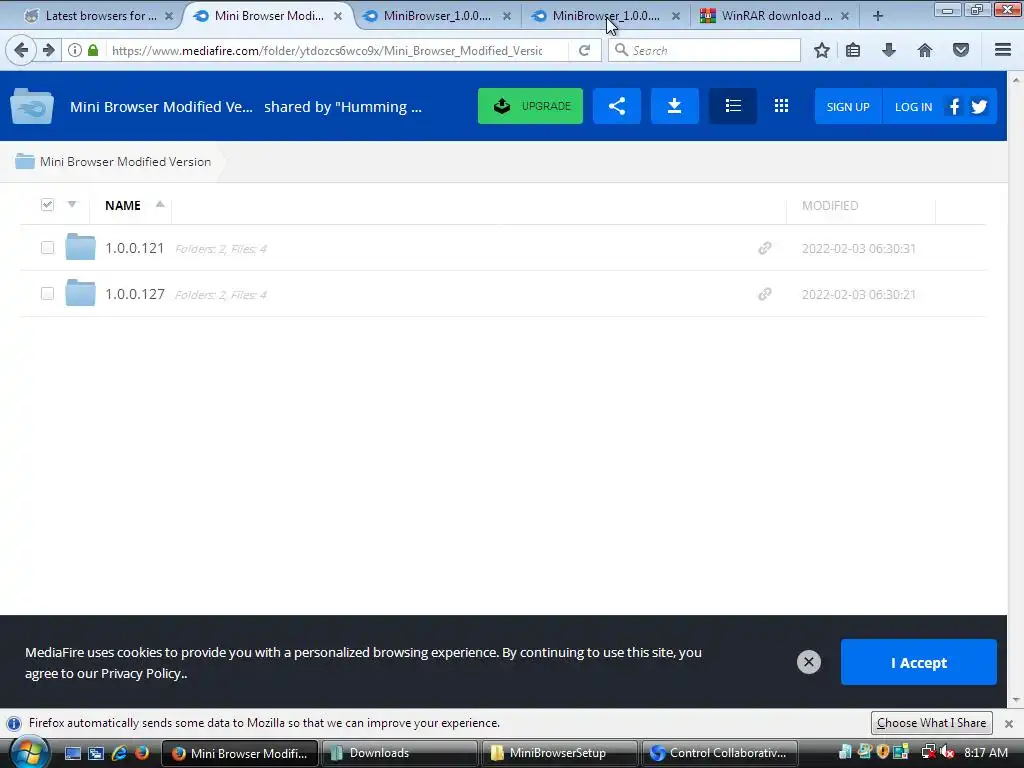Click the green secure padlock icon
This screenshot has width=1024, height=768.
(93, 50)
